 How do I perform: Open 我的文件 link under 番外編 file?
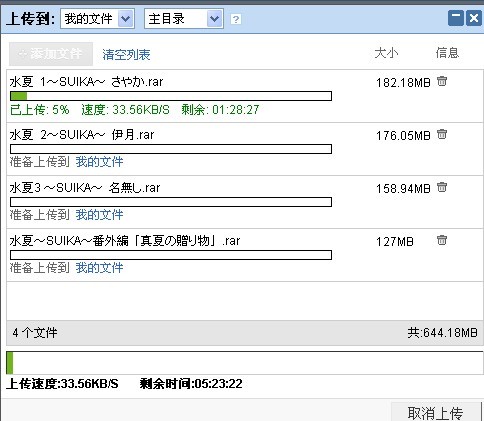coord(99,268)
